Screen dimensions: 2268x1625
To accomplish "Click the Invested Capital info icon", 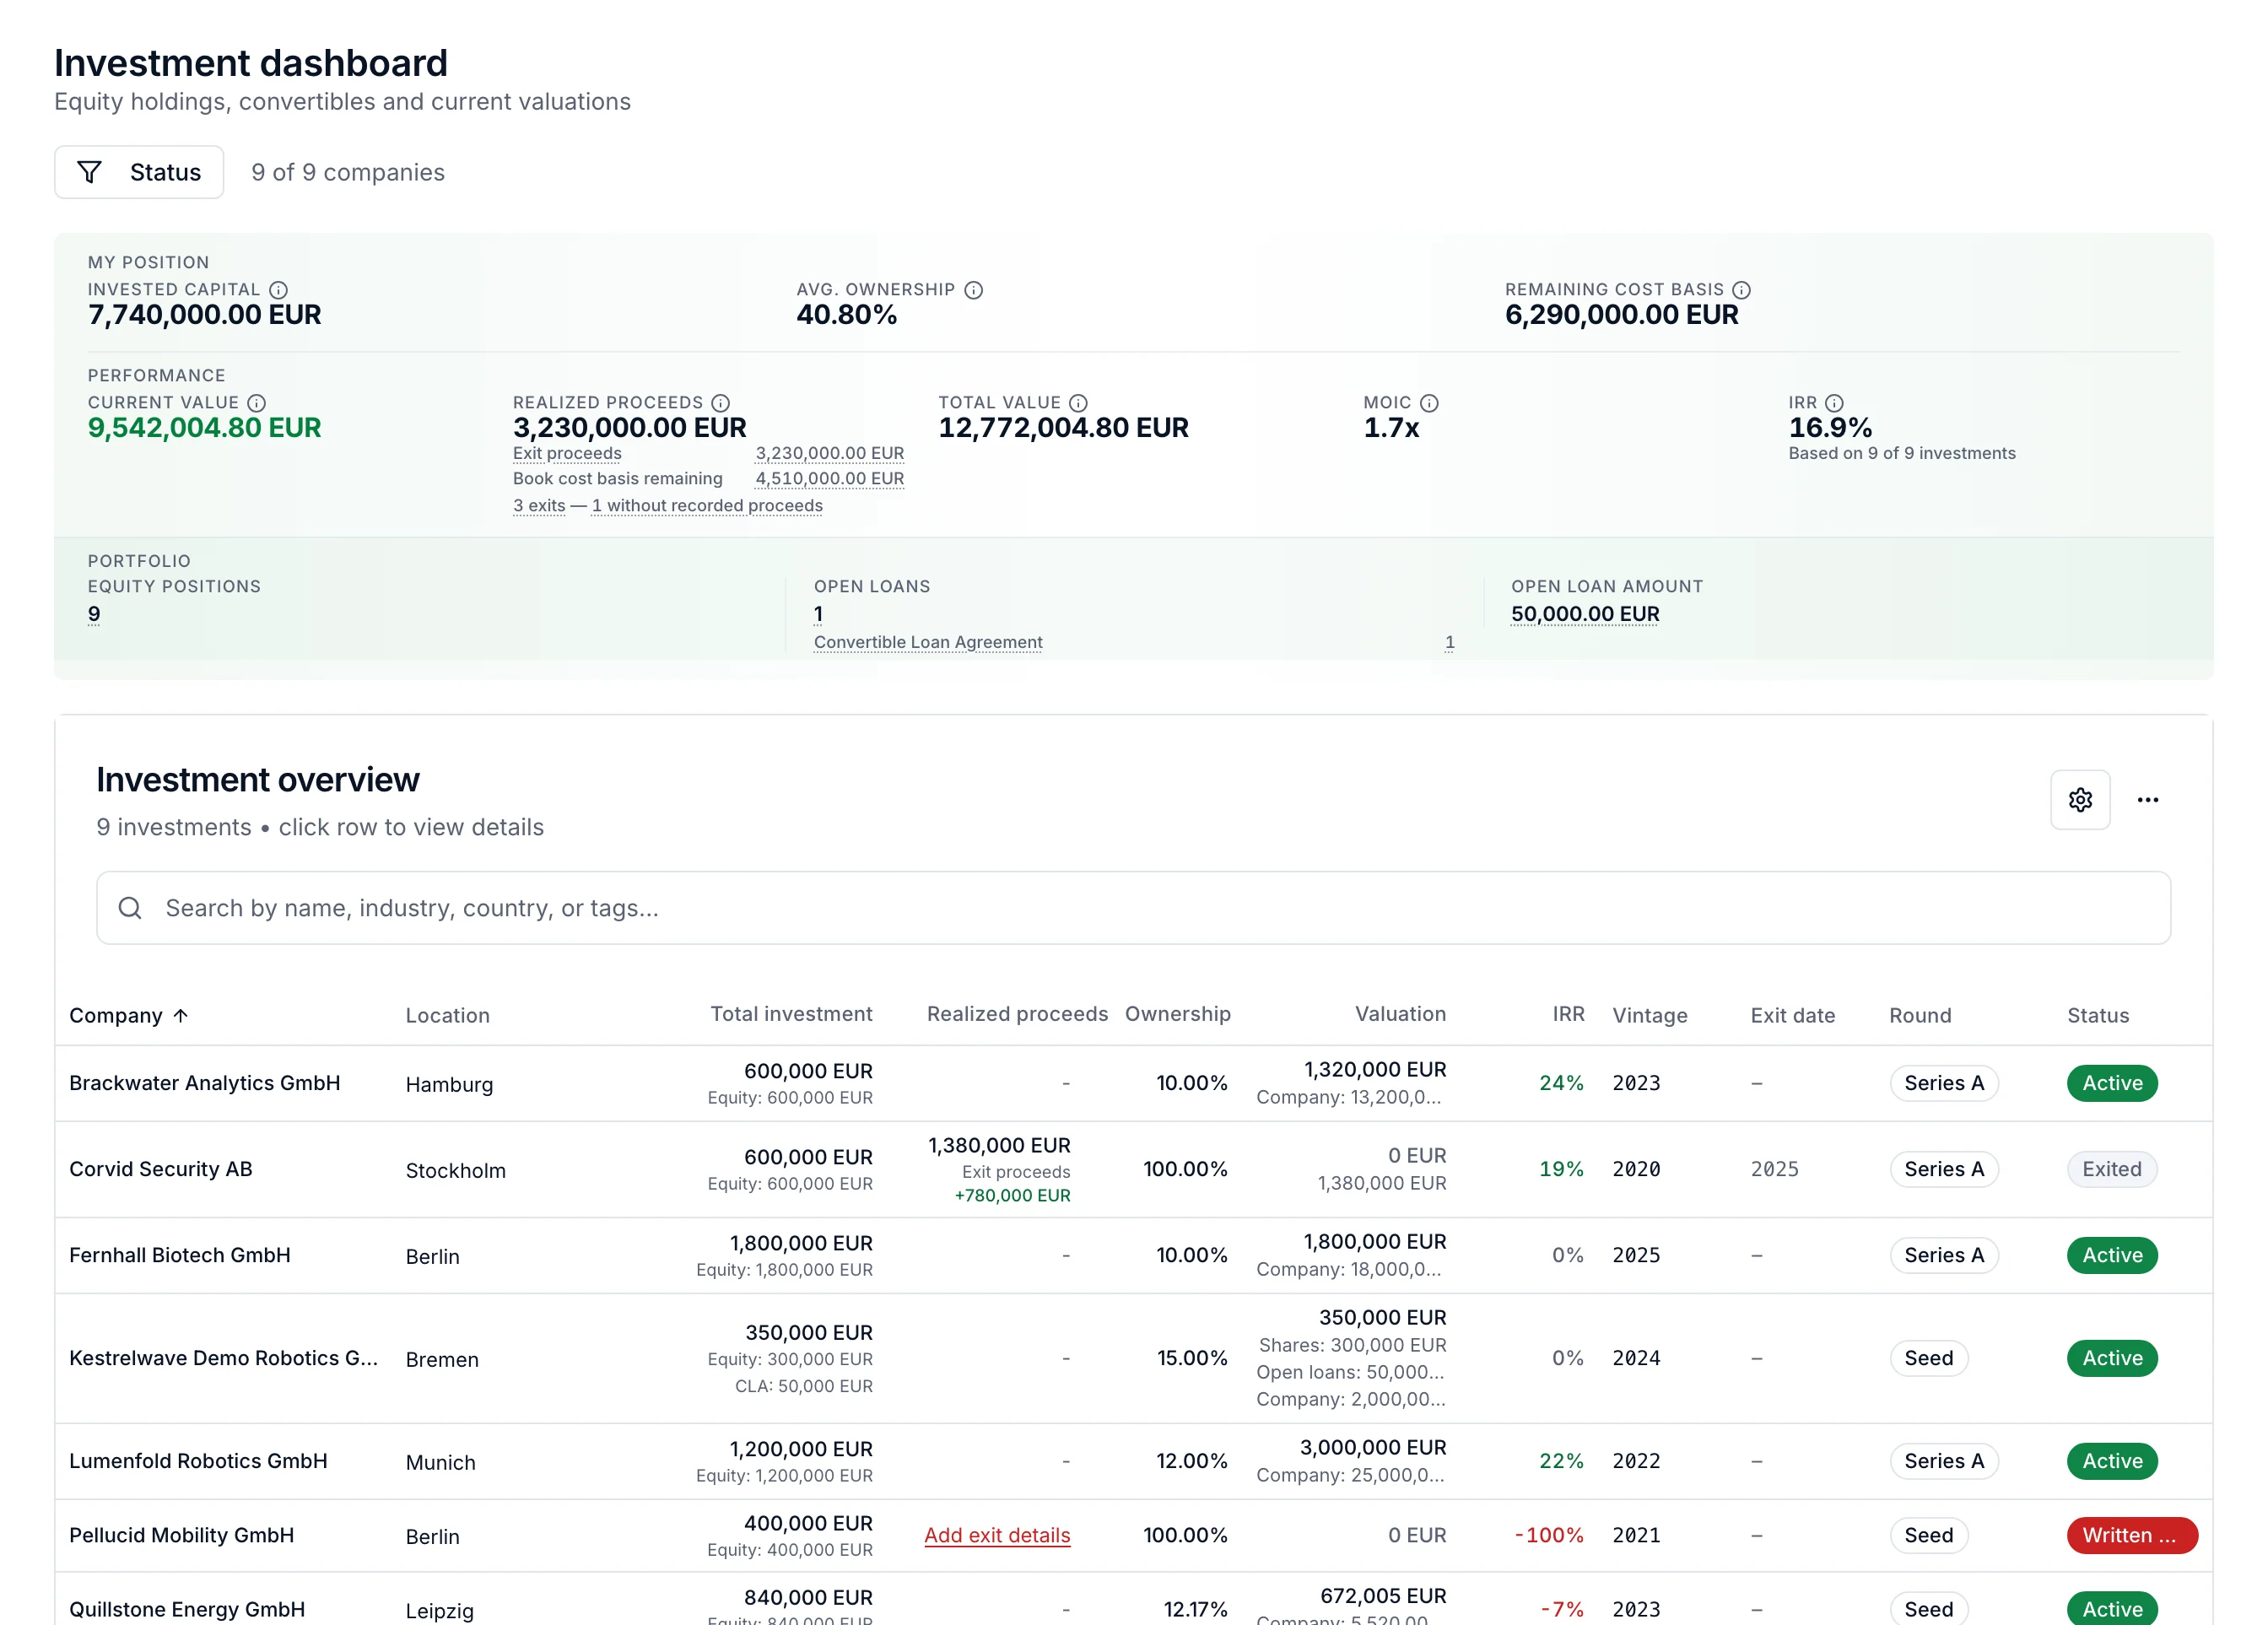I will coord(279,290).
